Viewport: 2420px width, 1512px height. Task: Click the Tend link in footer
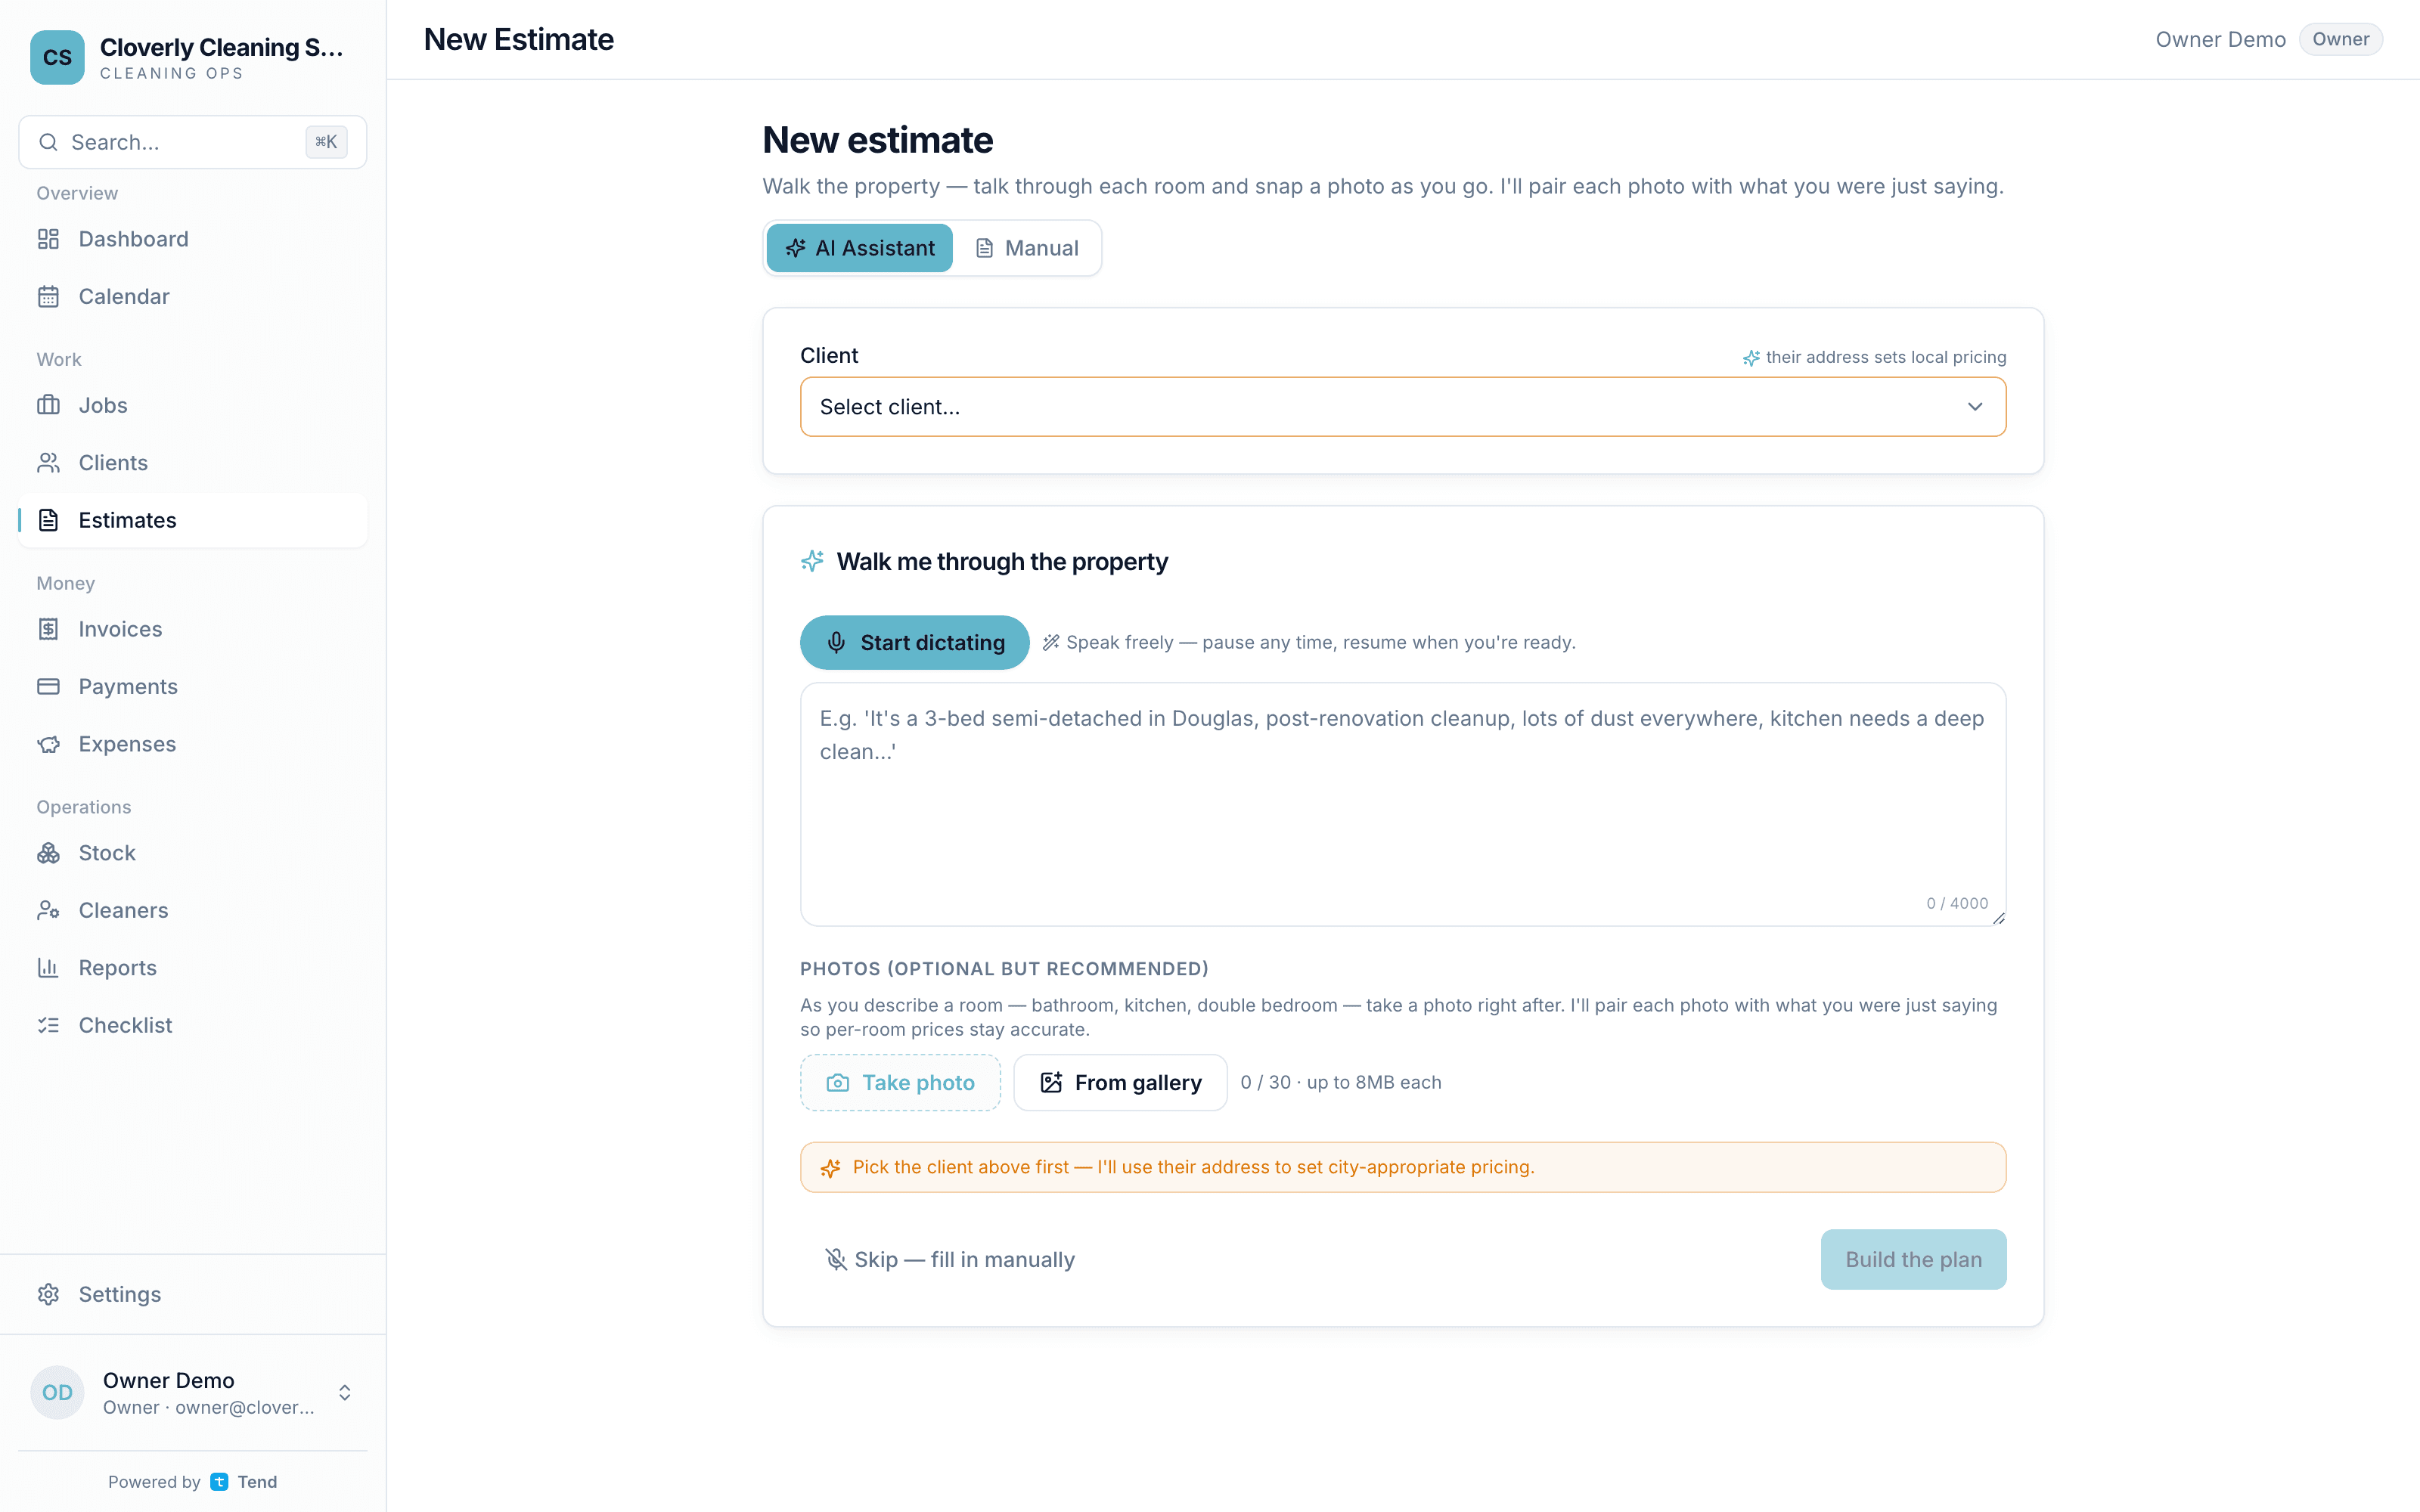point(244,1482)
